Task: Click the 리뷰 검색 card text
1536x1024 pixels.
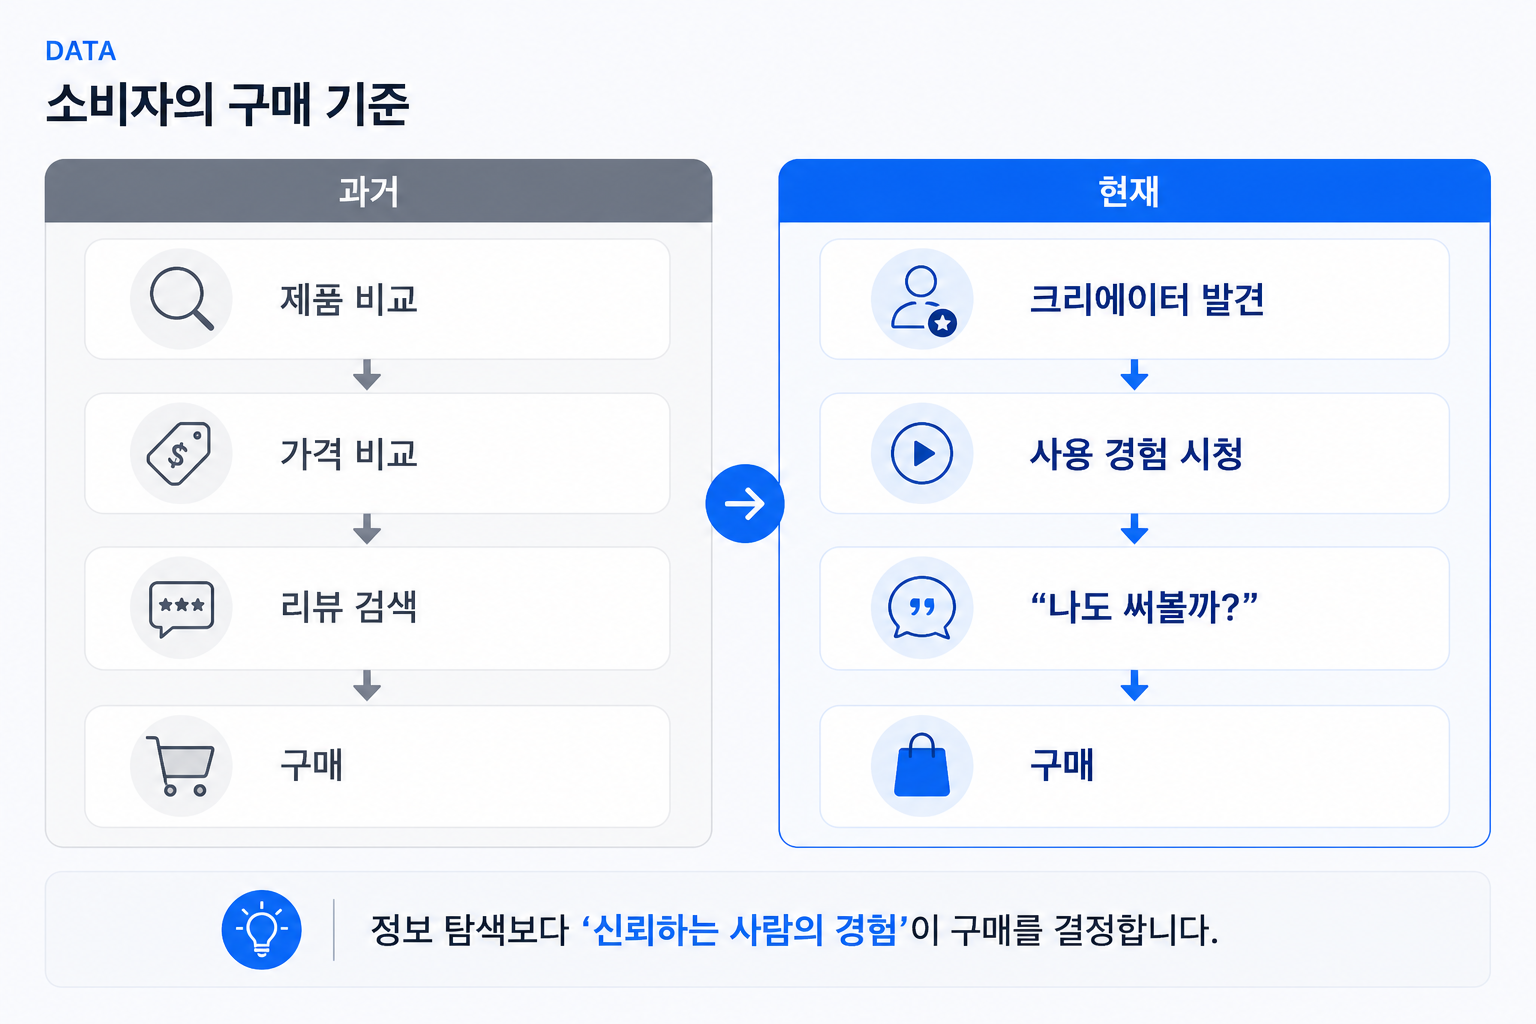Action: coord(348,607)
